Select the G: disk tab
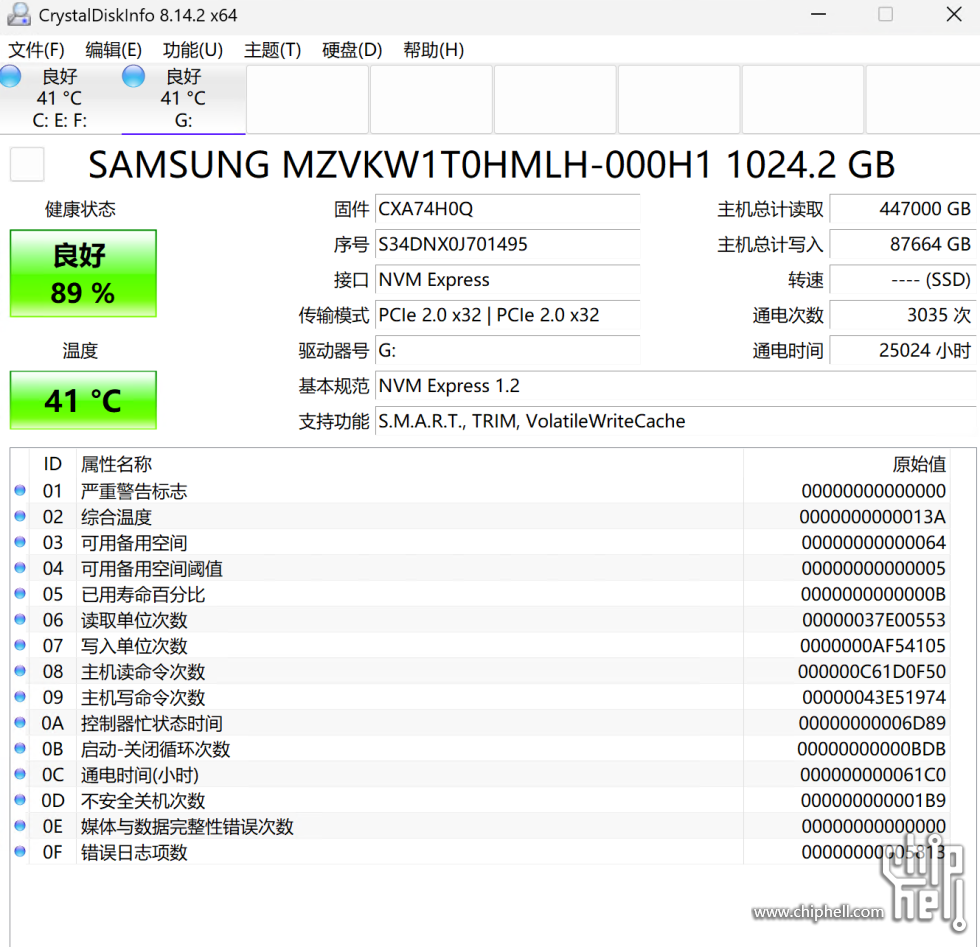980x947 pixels. click(184, 99)
